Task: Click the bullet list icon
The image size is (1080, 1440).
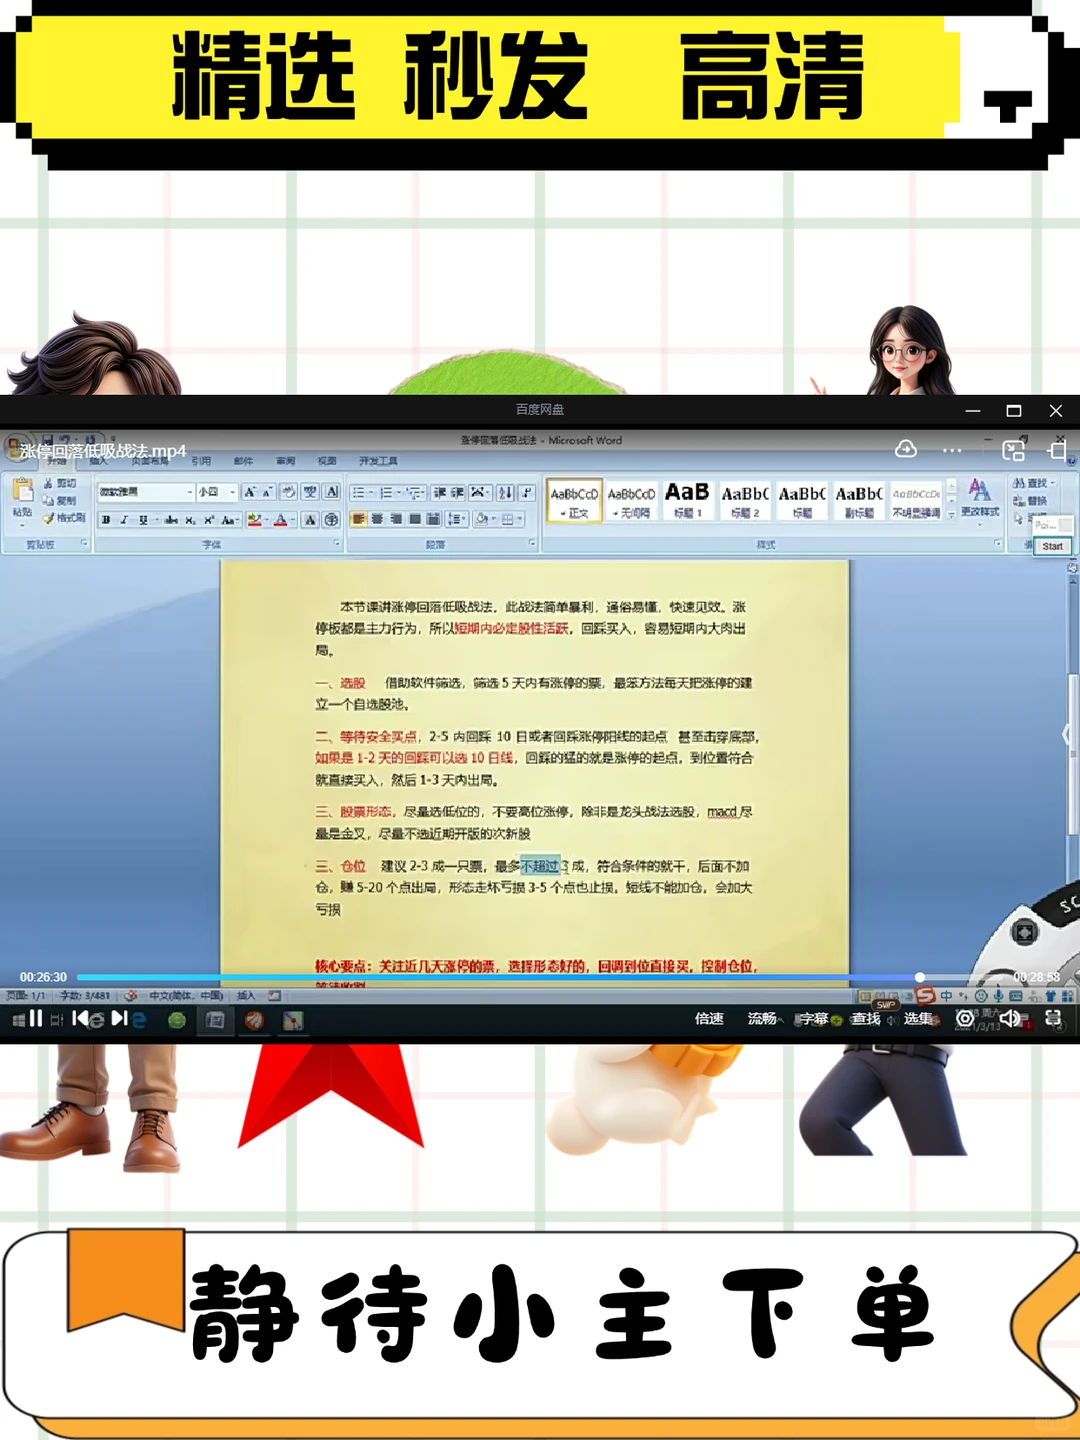Action: point(358,492)
